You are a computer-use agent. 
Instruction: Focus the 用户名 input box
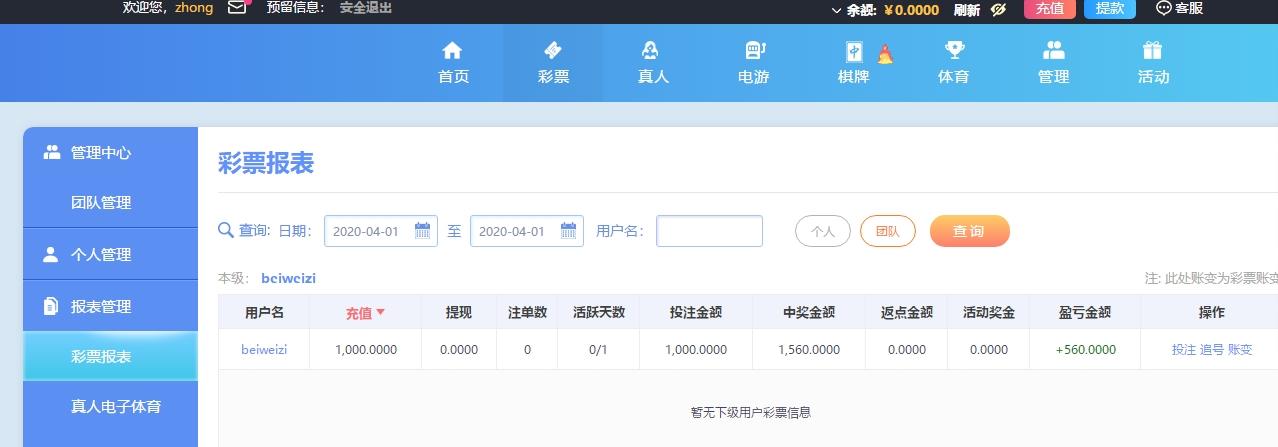click(x=709, y=231)
